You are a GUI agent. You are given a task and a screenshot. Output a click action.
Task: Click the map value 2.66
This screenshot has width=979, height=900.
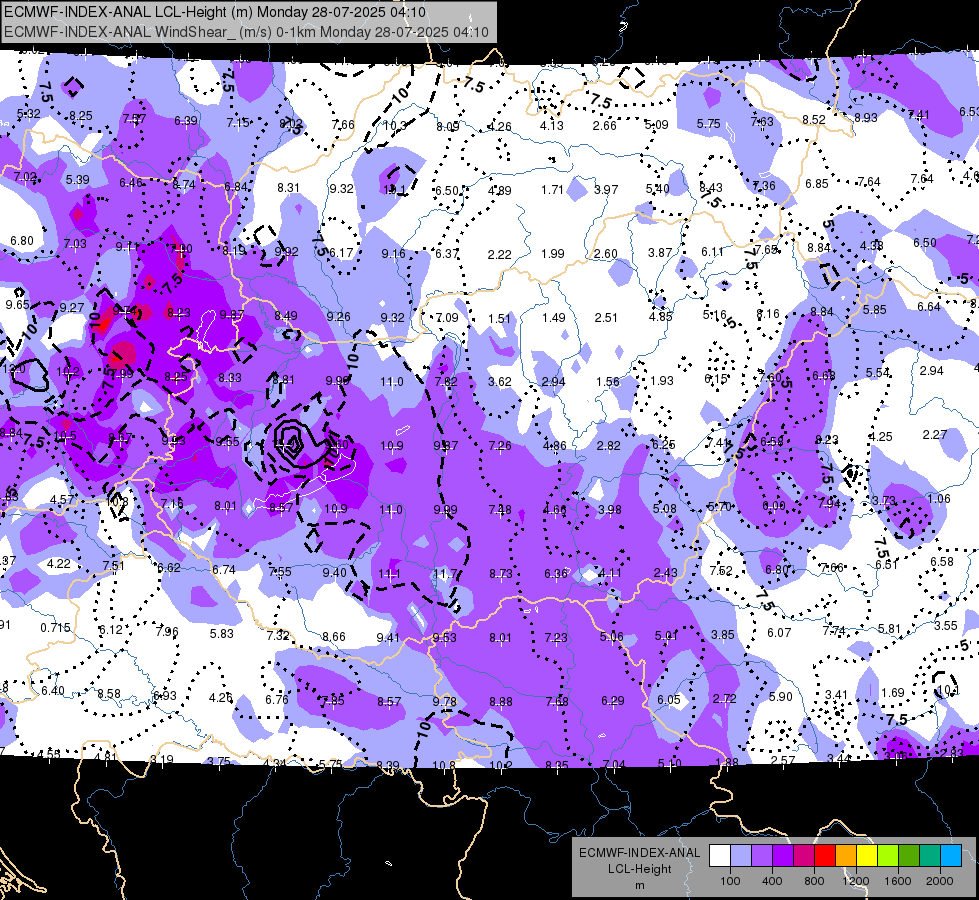click(605, 126)
